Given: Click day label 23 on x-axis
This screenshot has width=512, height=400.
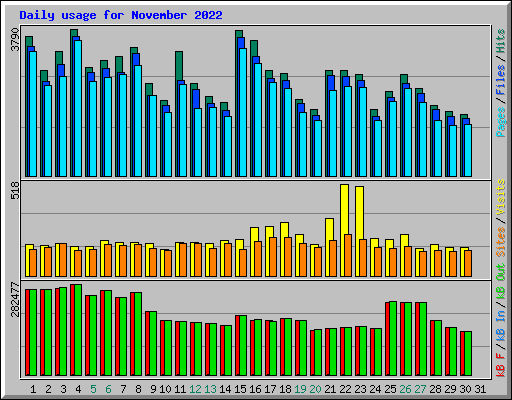Looking at the screenshot, I should click(x=360, y=389).
